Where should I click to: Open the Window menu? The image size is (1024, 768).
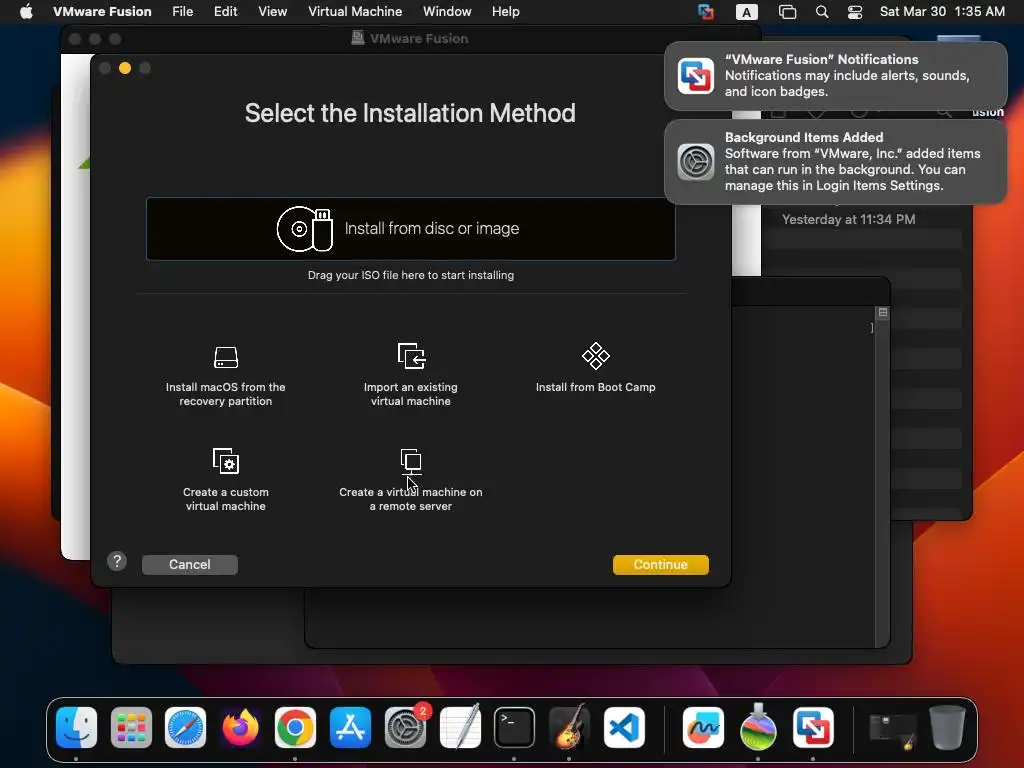pos(447,11)
